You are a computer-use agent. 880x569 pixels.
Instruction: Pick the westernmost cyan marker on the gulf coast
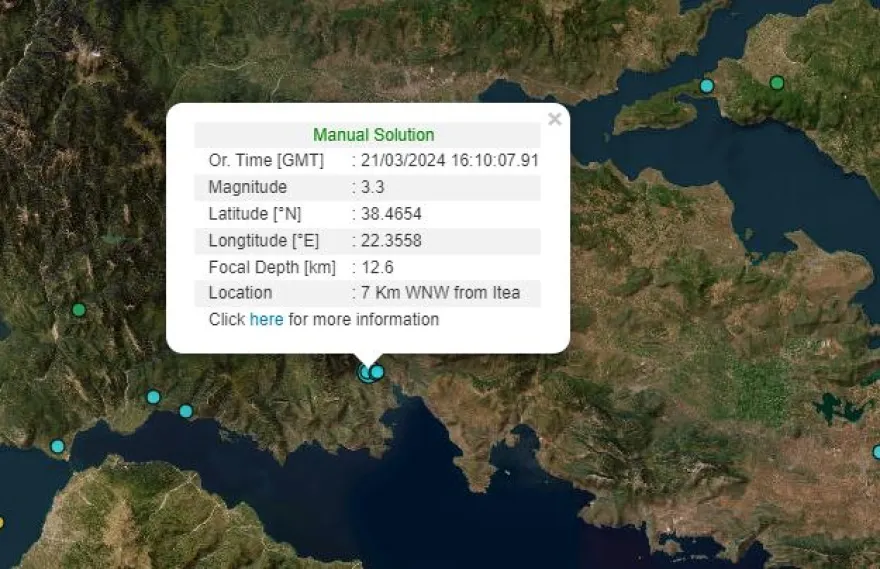point(57,446)
